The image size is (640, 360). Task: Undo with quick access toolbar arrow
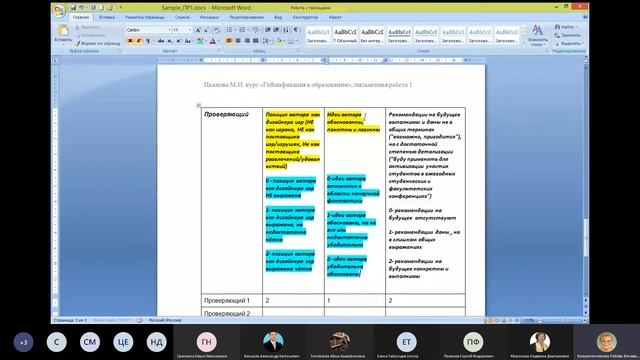(82, 7)
